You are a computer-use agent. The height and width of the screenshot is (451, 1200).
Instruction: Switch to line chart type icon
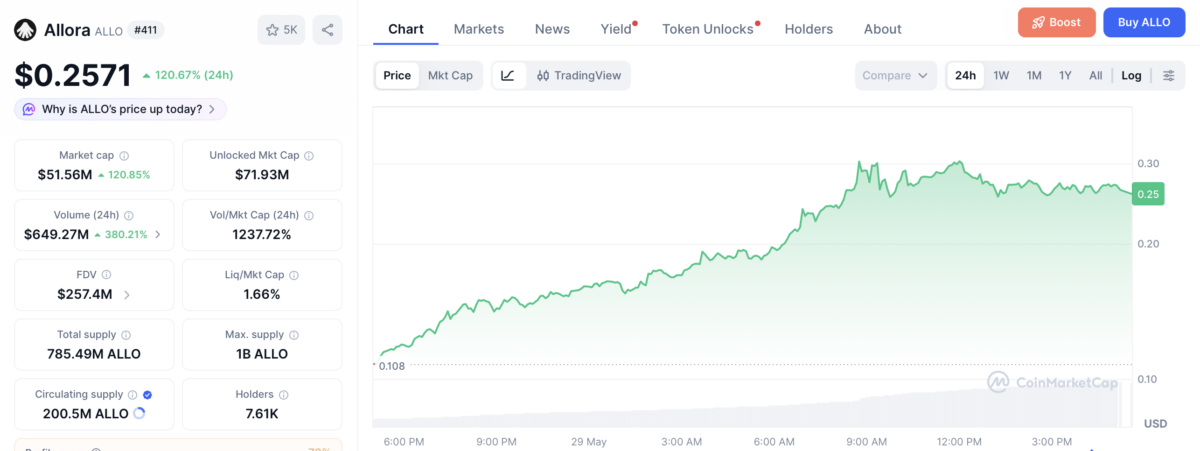[508, 75]
